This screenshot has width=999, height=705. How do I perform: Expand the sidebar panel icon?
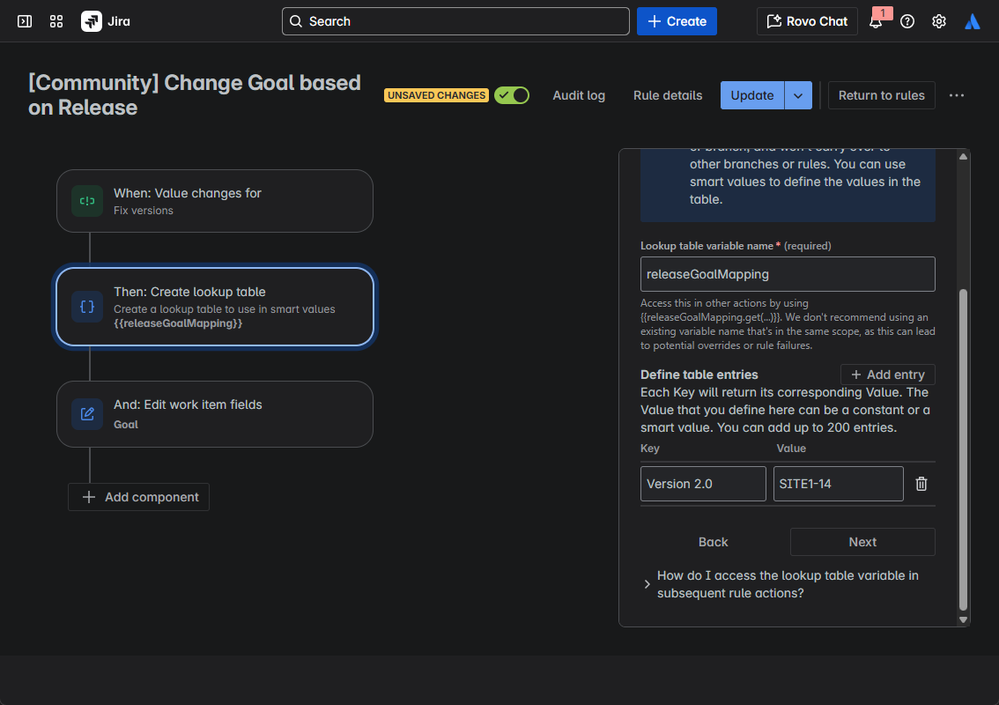pos(25,21)
